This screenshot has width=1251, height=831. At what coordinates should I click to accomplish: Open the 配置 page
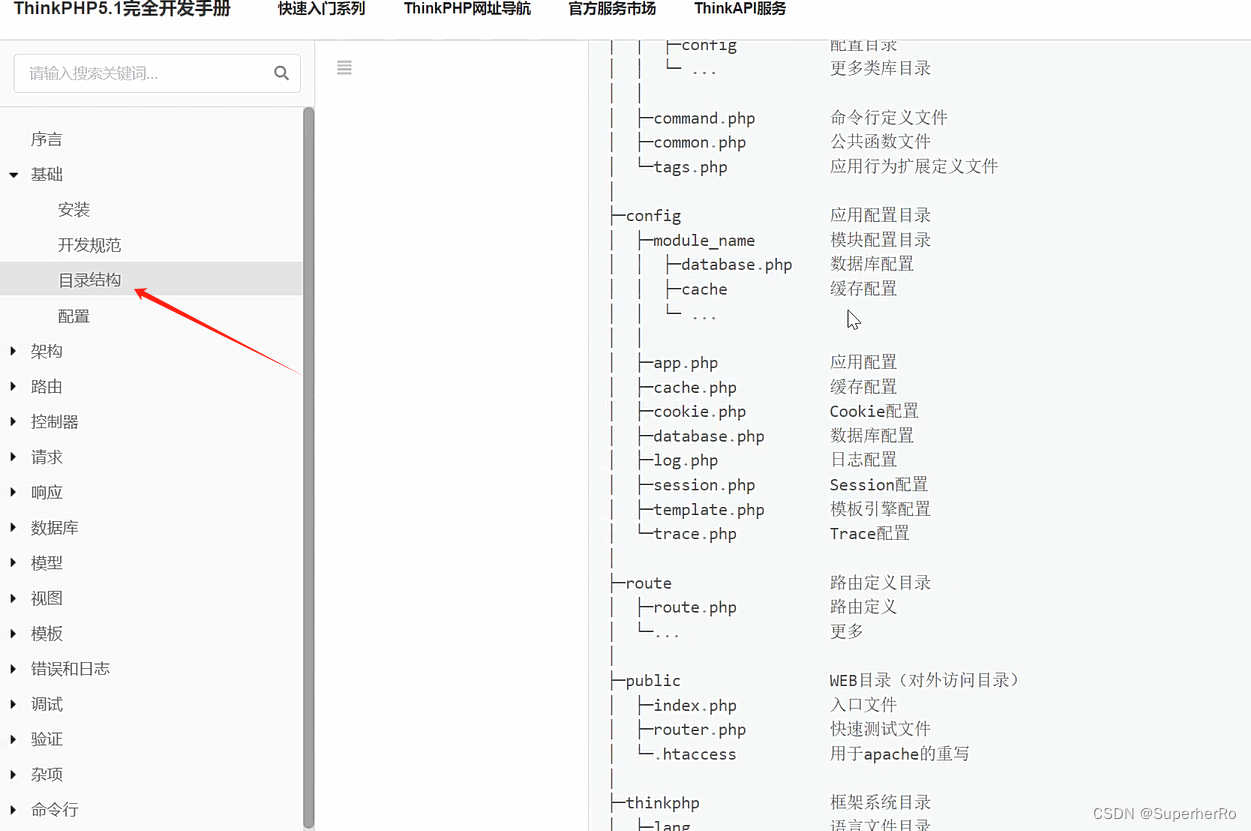click(x=74, y=316)
